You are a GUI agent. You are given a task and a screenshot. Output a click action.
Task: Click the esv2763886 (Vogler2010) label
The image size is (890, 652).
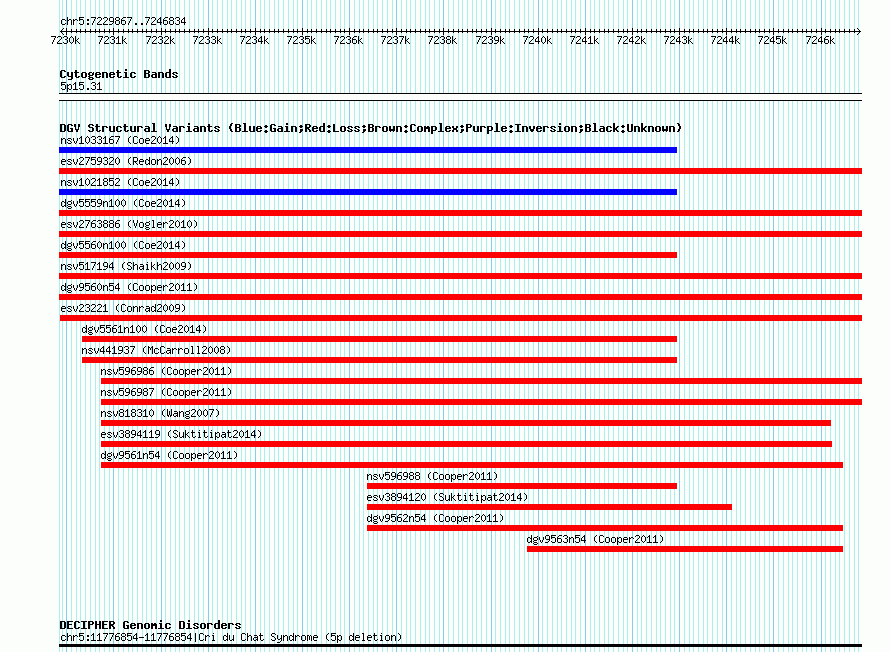coord(129,224)
